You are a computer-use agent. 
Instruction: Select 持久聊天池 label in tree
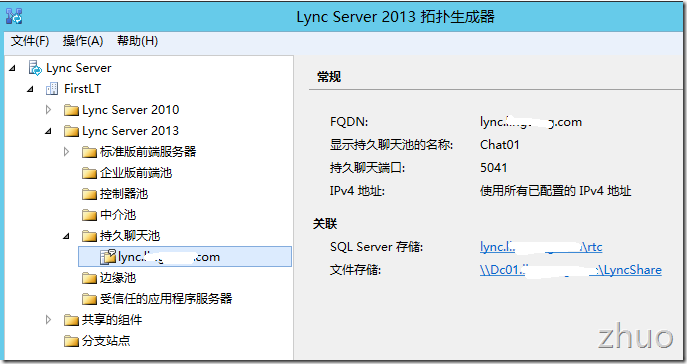[130, 236]
